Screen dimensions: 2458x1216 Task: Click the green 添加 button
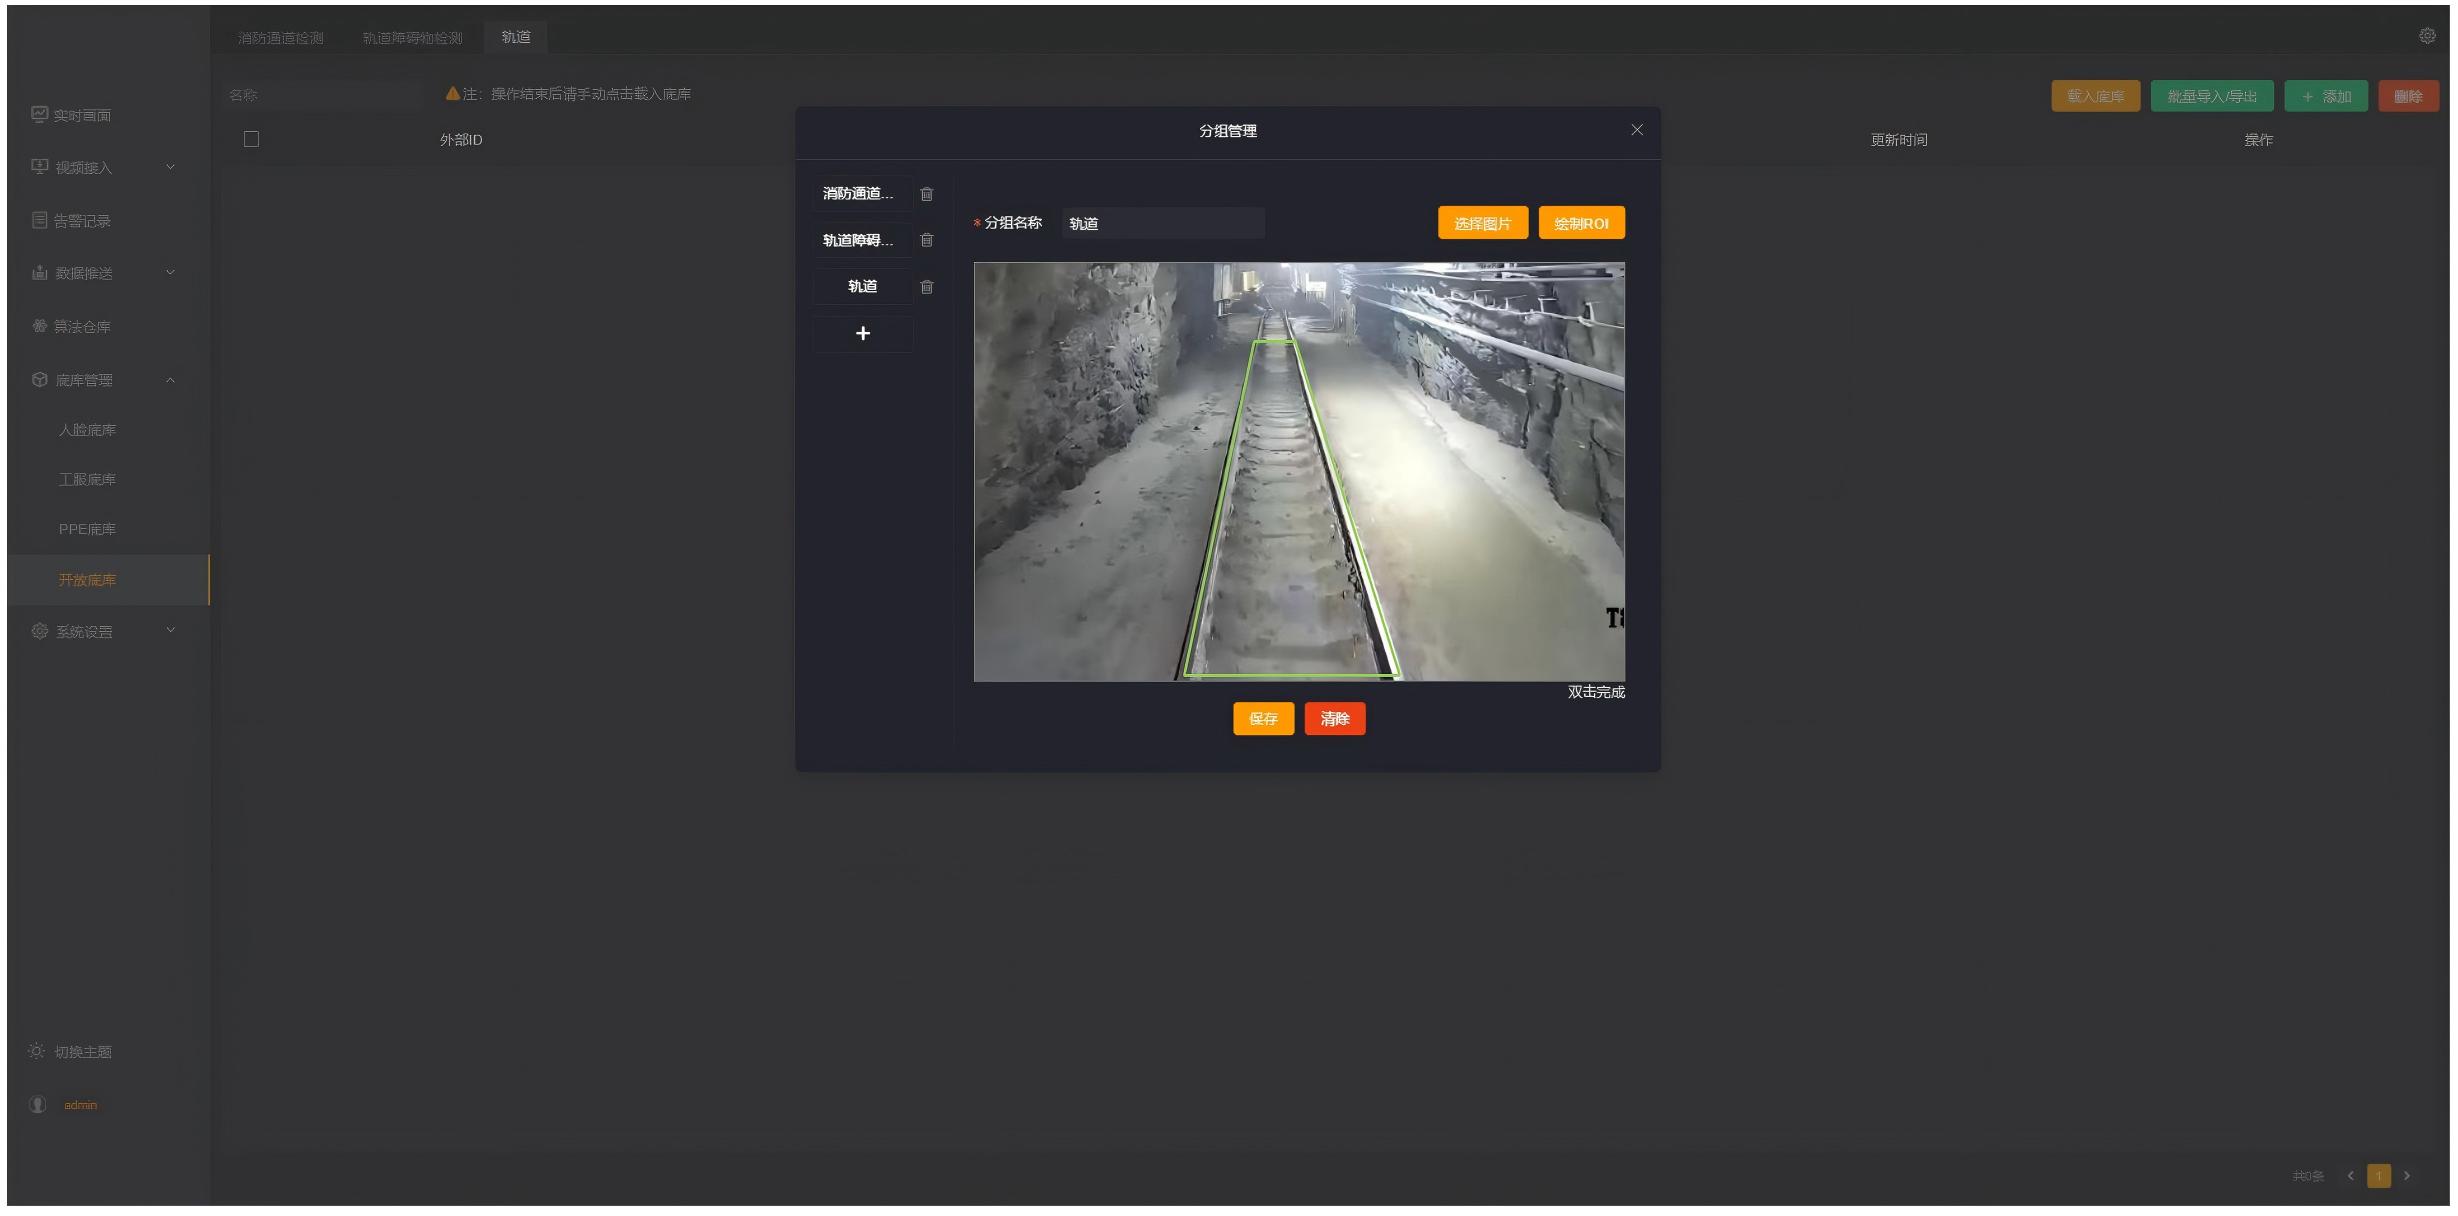pyautogui.click(x=2326, y=96)
